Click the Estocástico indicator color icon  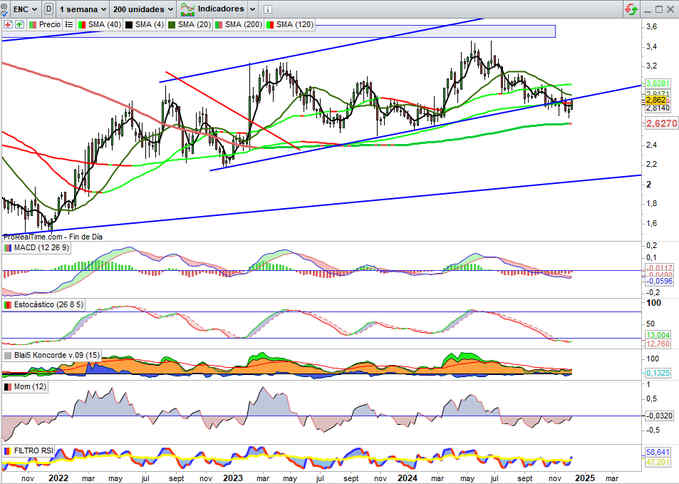pos(8,302)
